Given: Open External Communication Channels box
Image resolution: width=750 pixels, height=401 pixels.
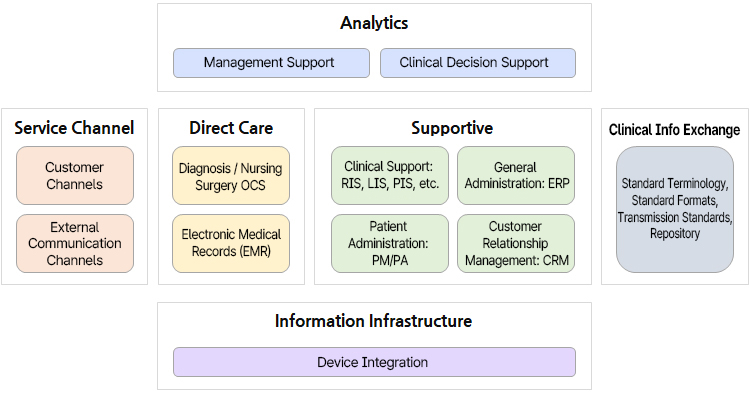Looking at the screenshot, I should [75, 244].
